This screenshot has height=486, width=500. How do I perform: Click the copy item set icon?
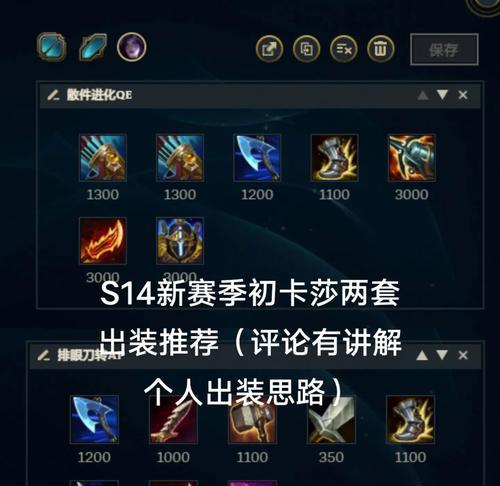point(306,49)
